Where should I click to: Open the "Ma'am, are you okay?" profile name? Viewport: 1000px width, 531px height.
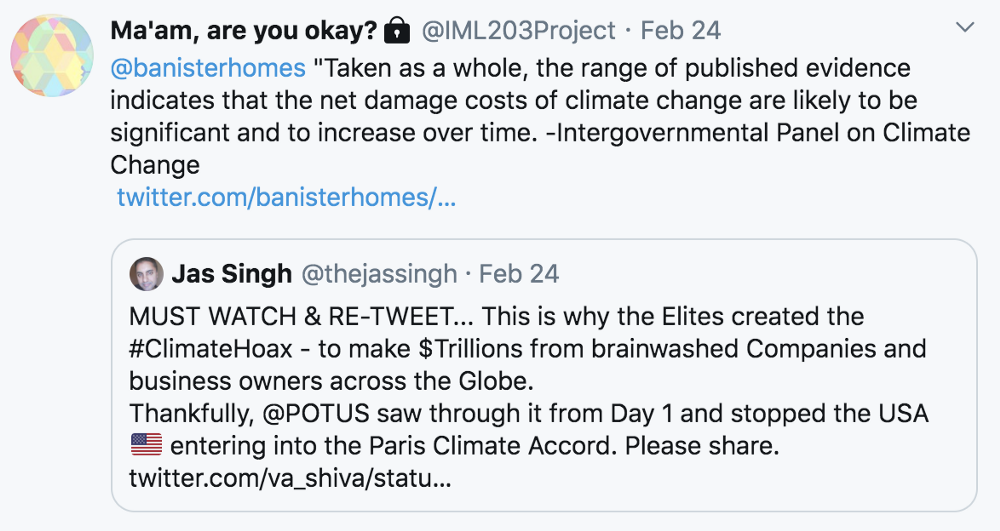coord(242,31)
